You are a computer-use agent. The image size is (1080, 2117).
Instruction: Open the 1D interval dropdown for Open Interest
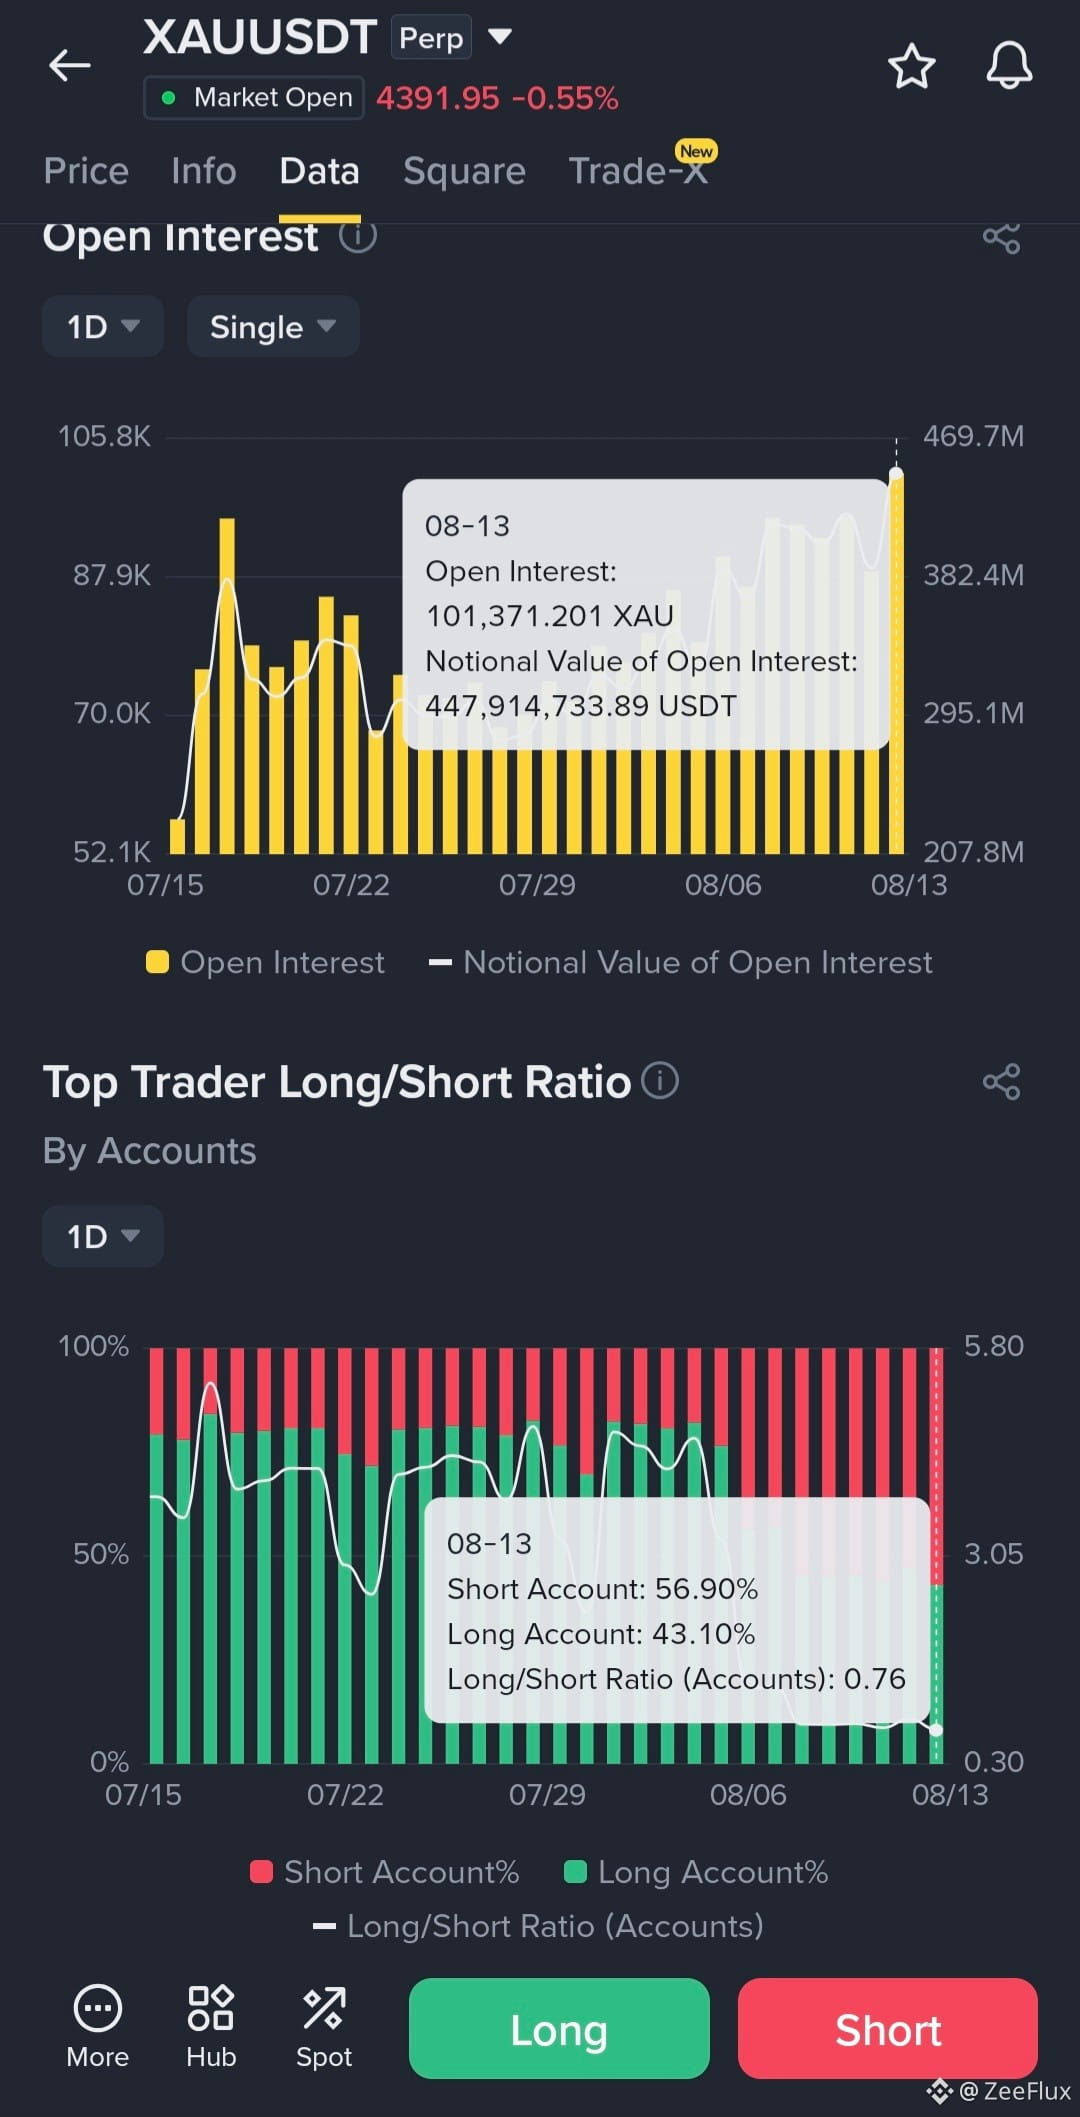pos(103,326)
